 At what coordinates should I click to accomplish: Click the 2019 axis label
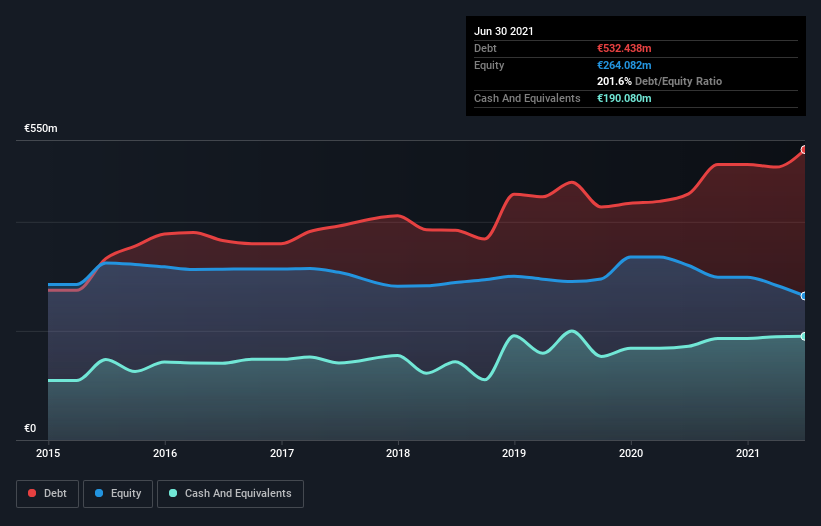click(x=514, y=453)
